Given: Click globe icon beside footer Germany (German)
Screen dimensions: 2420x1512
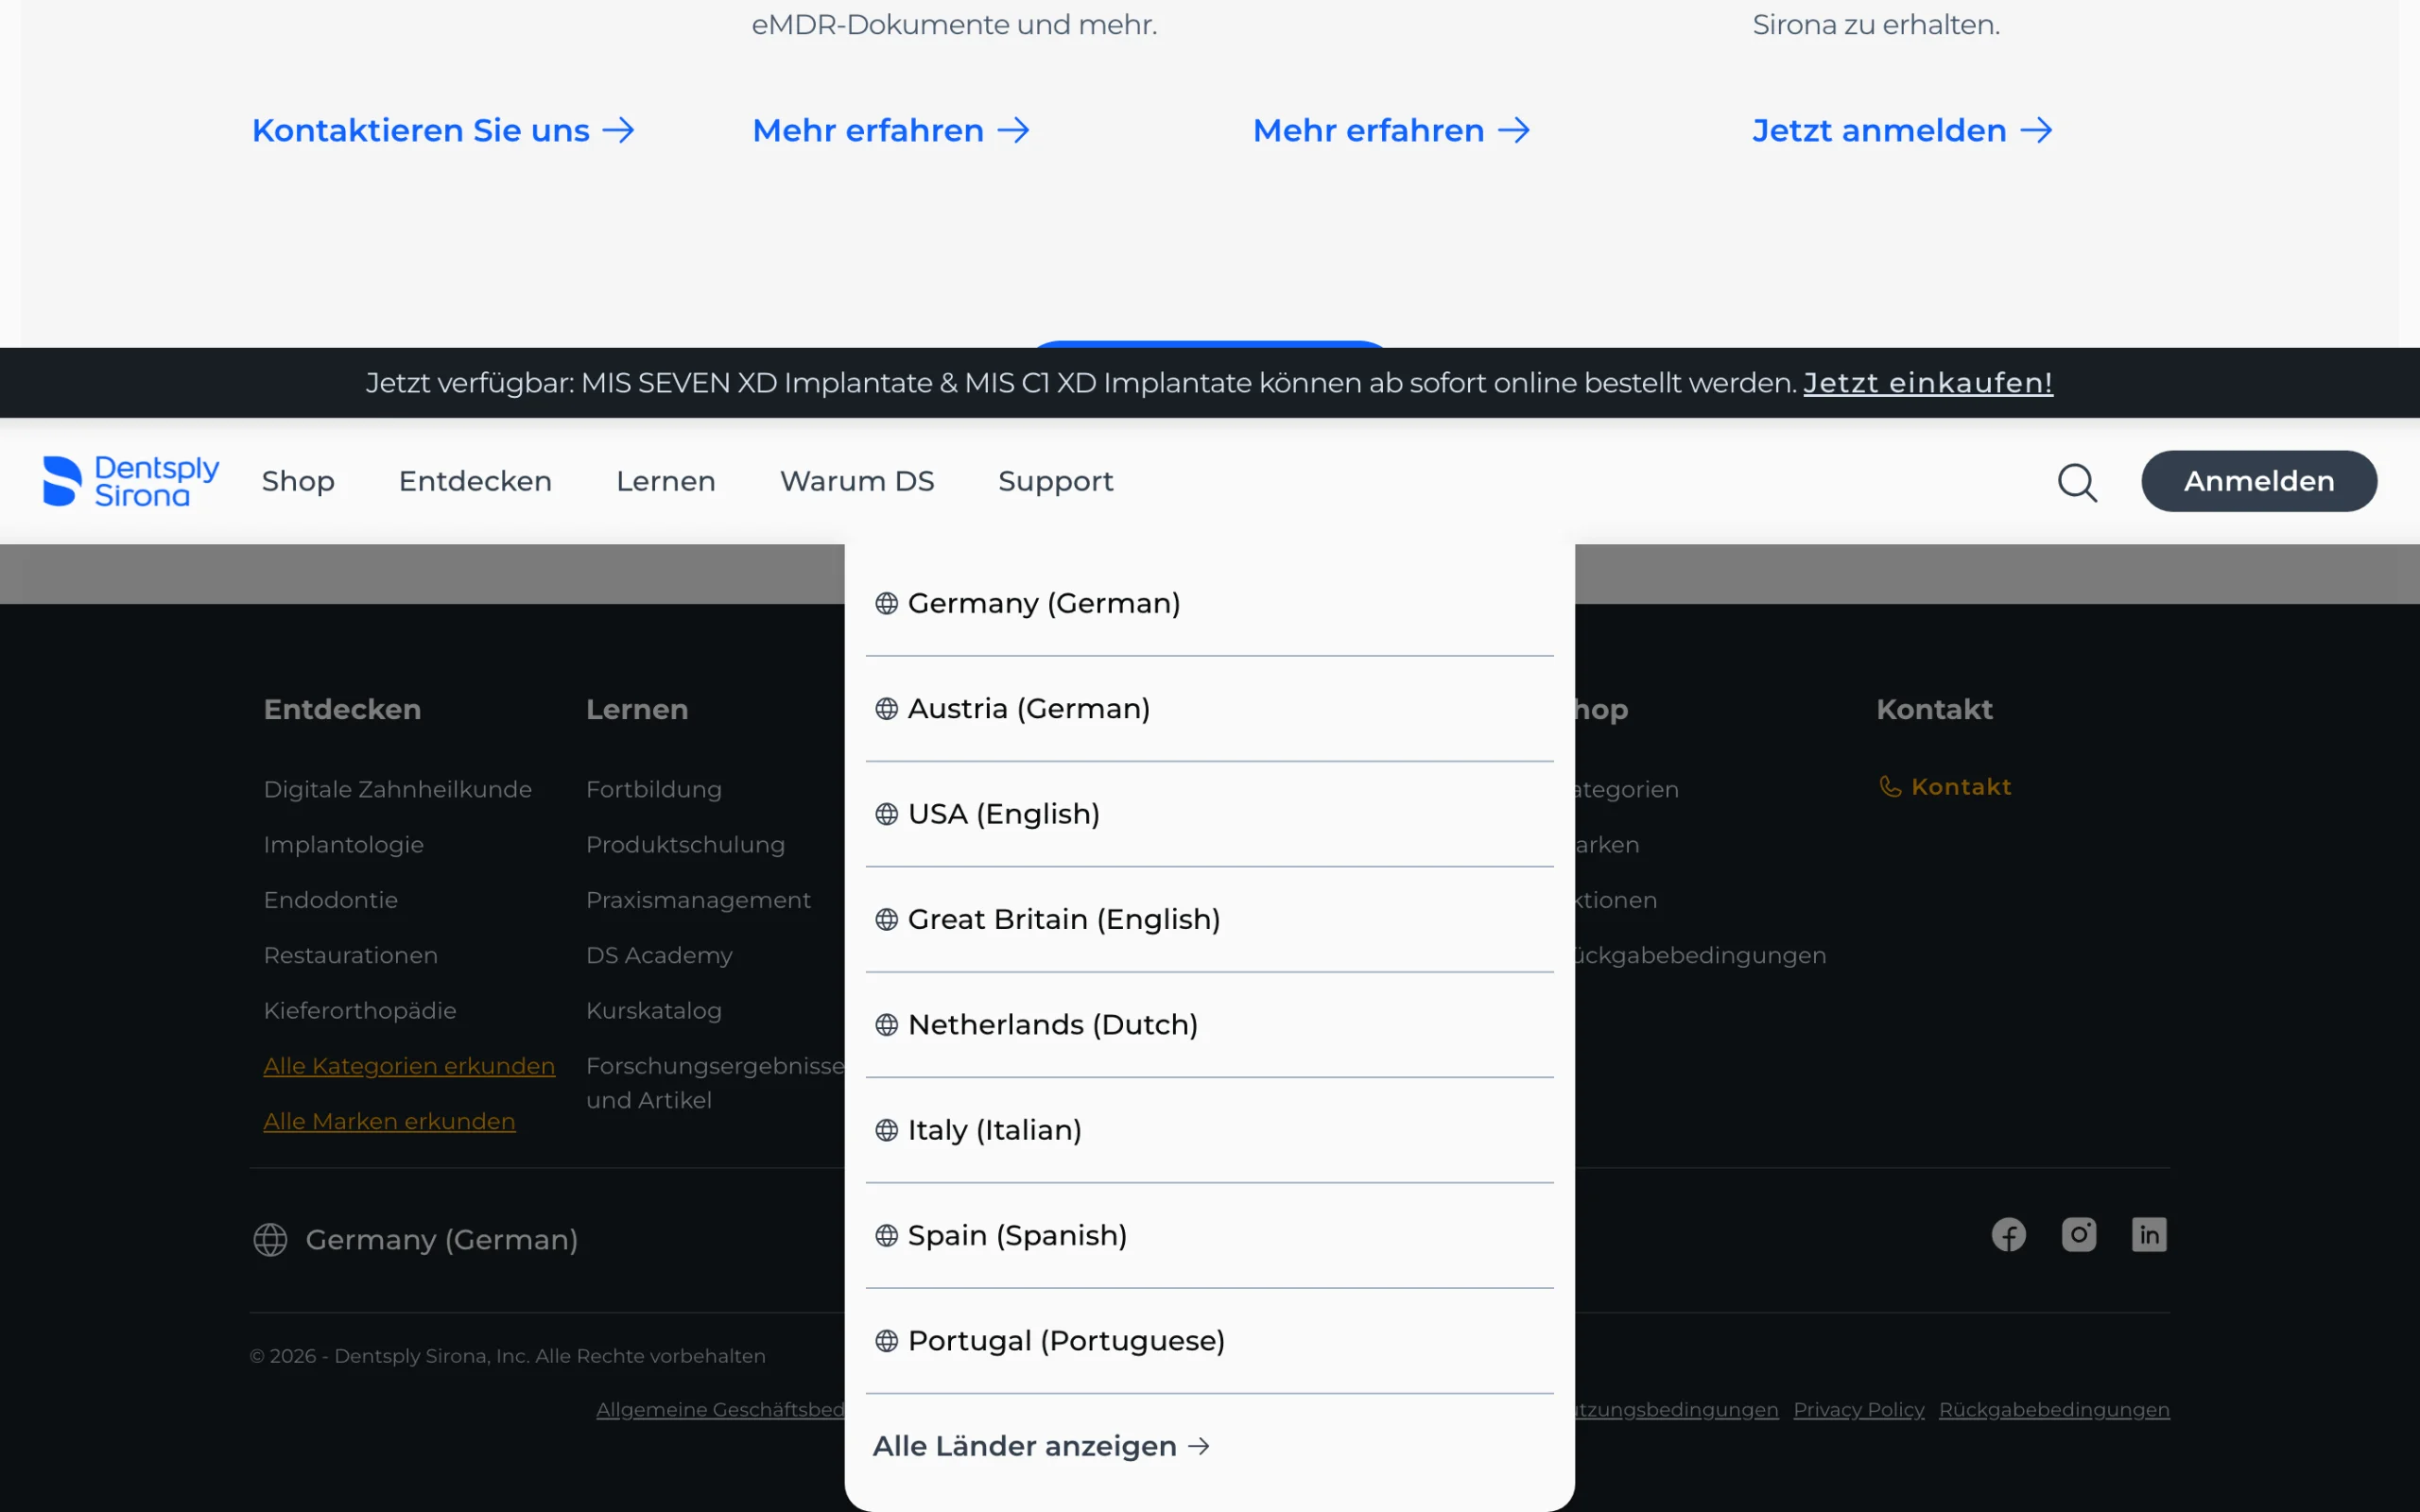Looking at the screenshot, I should click(x=270, y=1240).
